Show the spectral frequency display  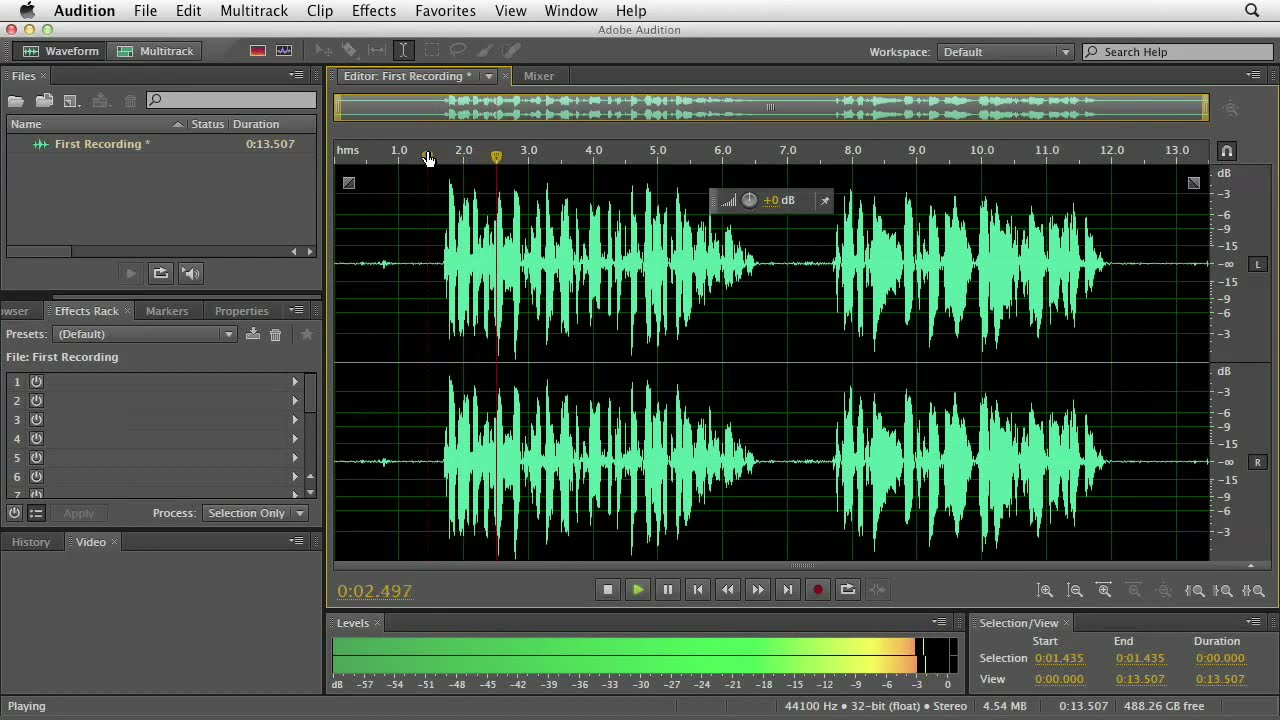257,51
